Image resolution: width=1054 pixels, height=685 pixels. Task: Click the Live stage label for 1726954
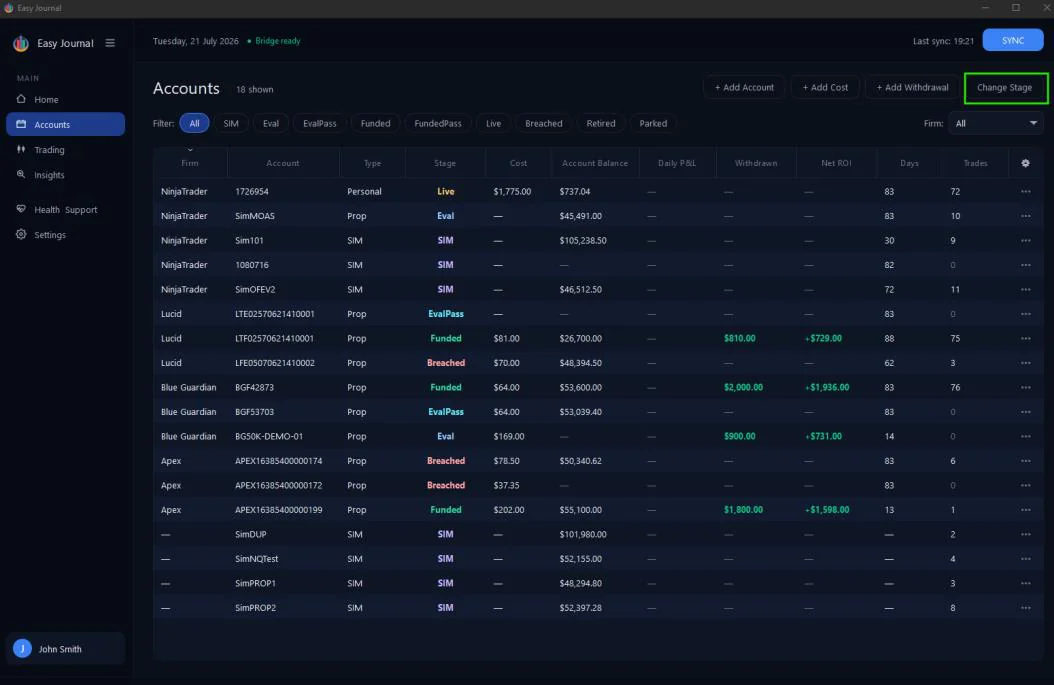point(446,192)
